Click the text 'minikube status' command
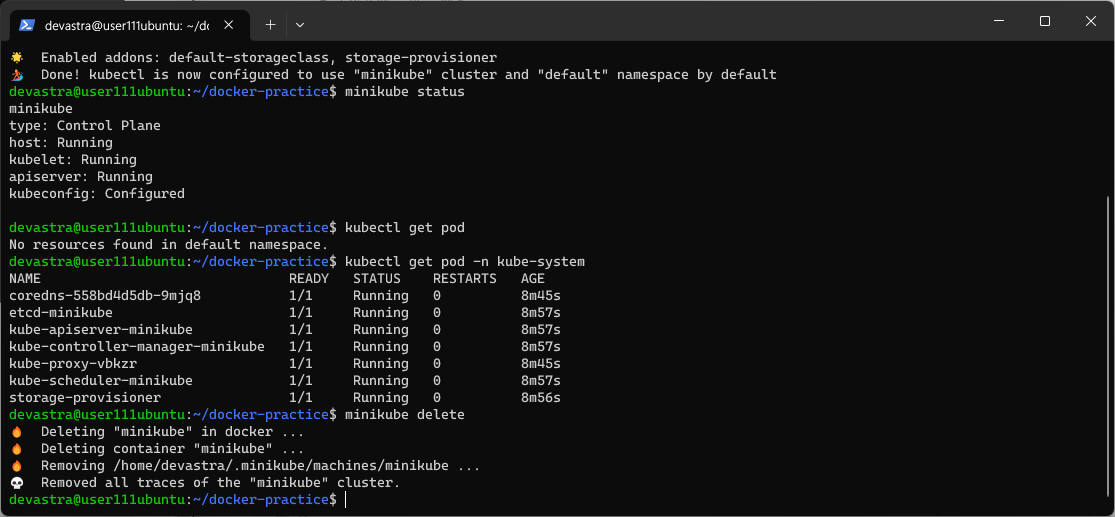This screenshot has height=517, width=1115. pyautogui.click(x=405, y=92)
